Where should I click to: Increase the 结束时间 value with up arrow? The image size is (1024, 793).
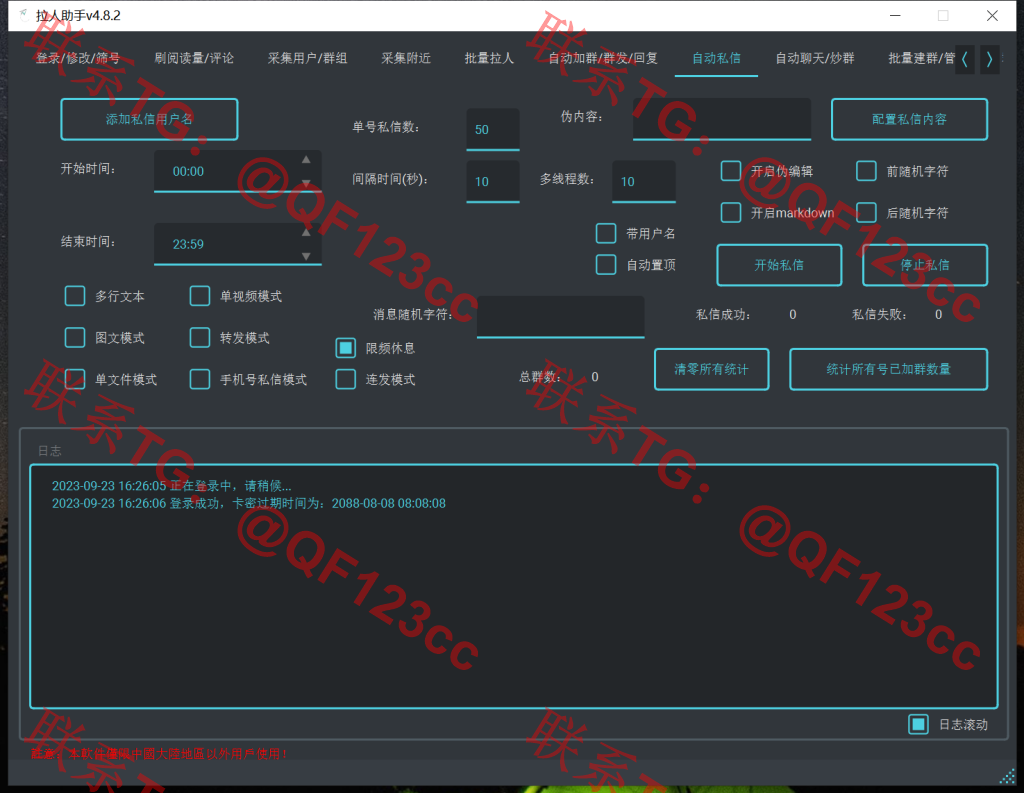click(306, 233)
